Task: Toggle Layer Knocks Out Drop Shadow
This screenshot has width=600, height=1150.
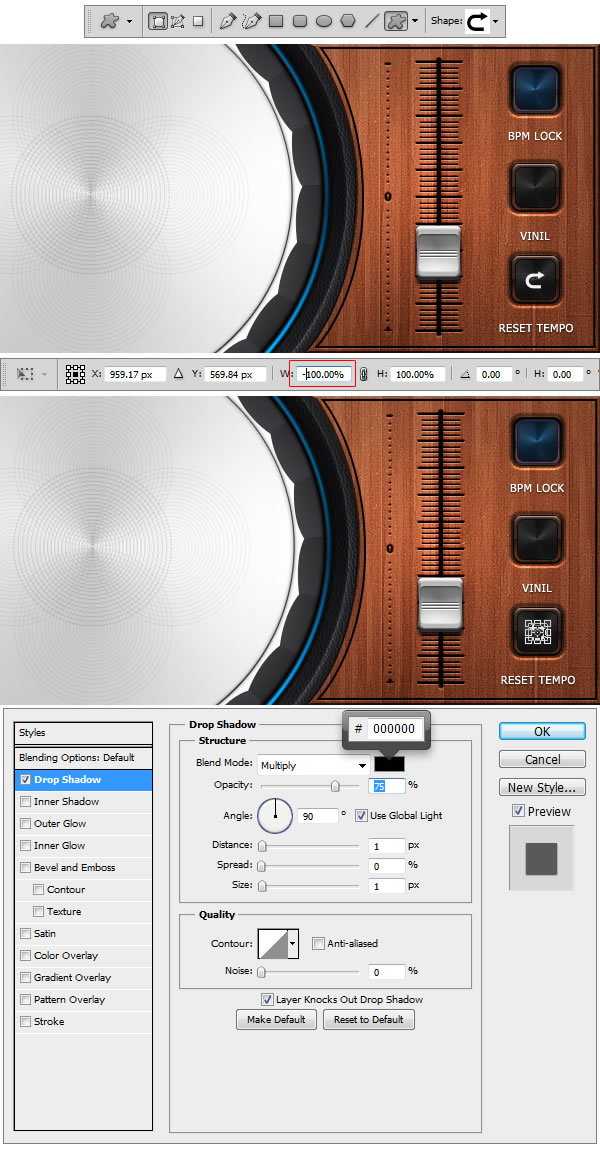Action: [267, 1000]
